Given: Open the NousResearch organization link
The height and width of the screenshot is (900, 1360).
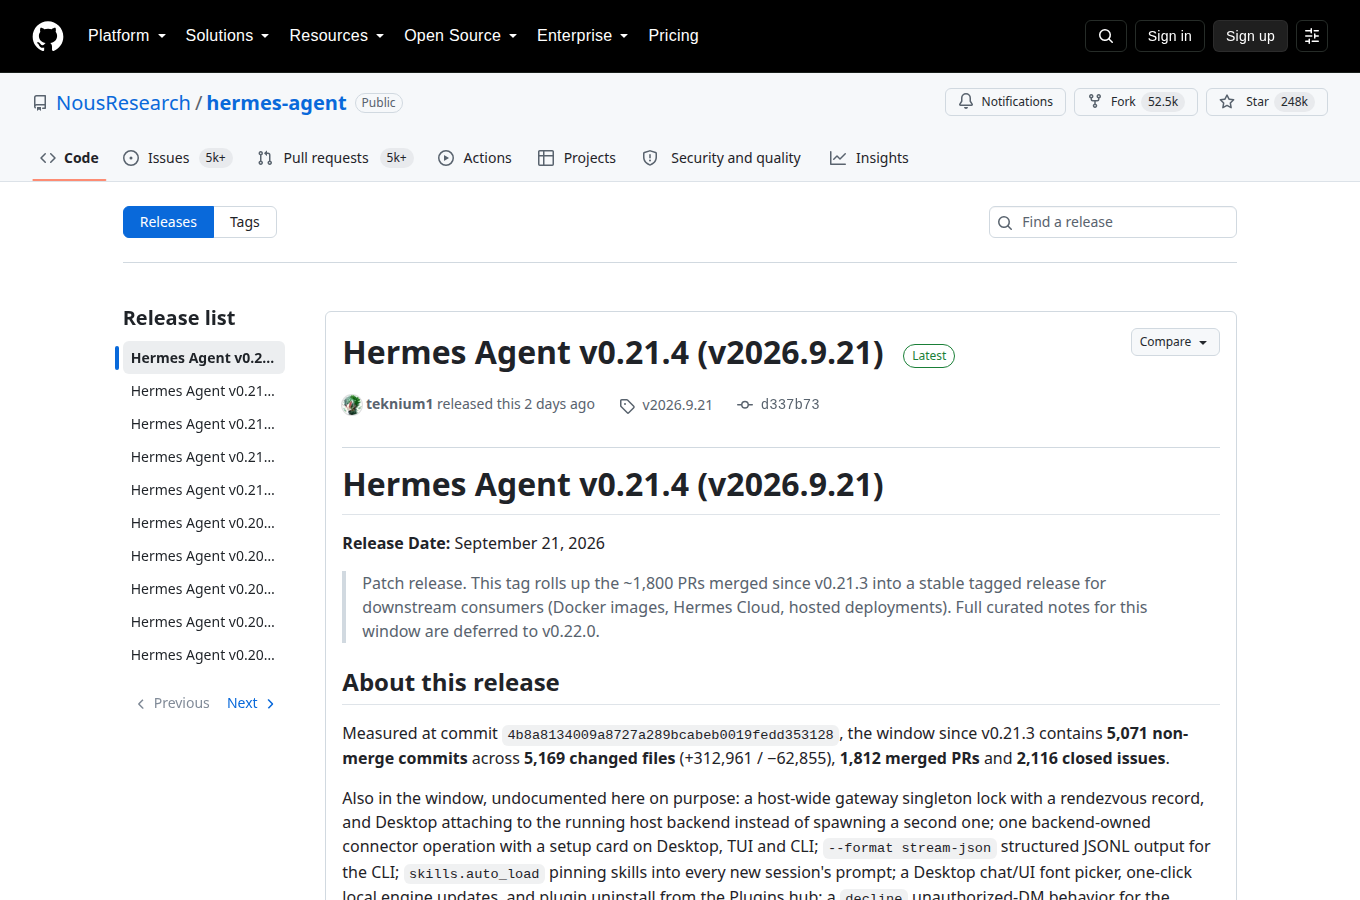Looking at the screenshot, I should (123, 103).
